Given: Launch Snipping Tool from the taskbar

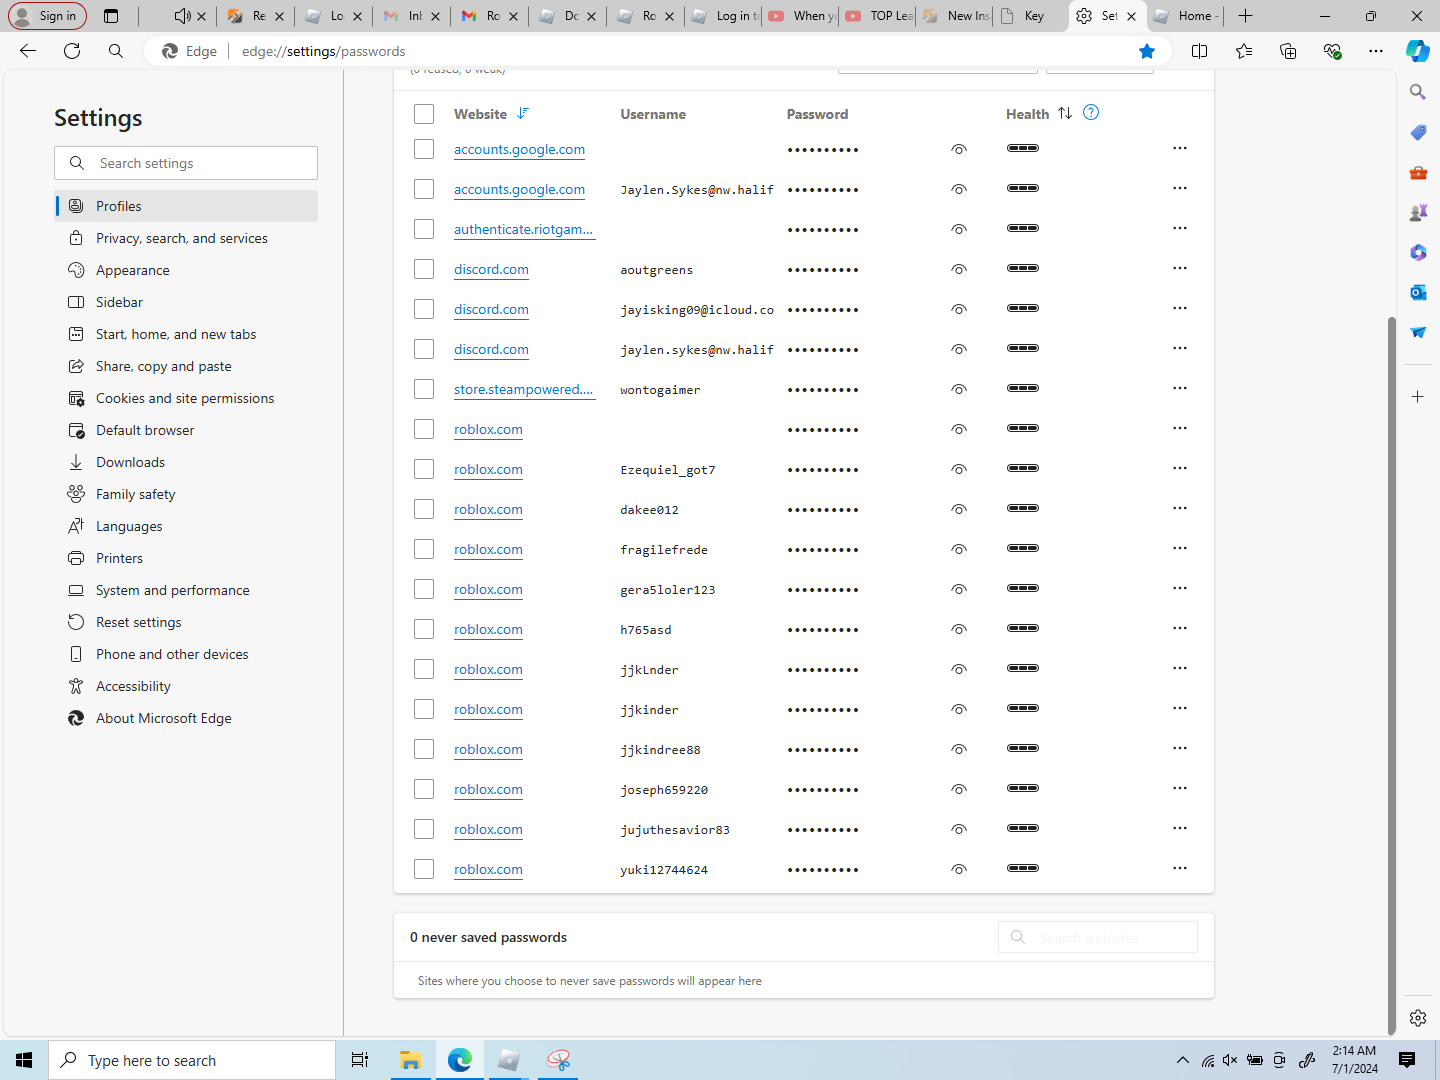Looking at the screenshot, I should click(558, 1060).
